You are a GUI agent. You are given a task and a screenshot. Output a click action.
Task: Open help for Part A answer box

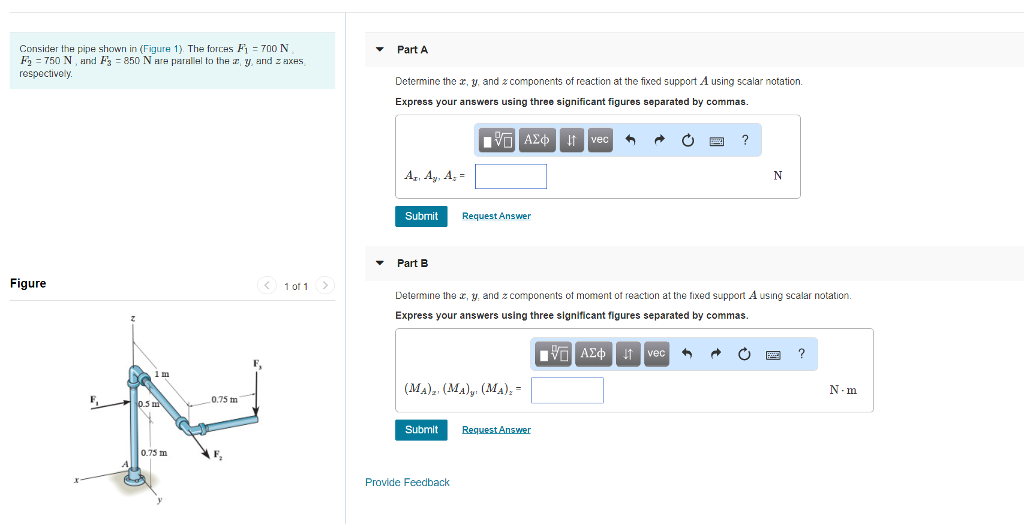click(745, 141)
